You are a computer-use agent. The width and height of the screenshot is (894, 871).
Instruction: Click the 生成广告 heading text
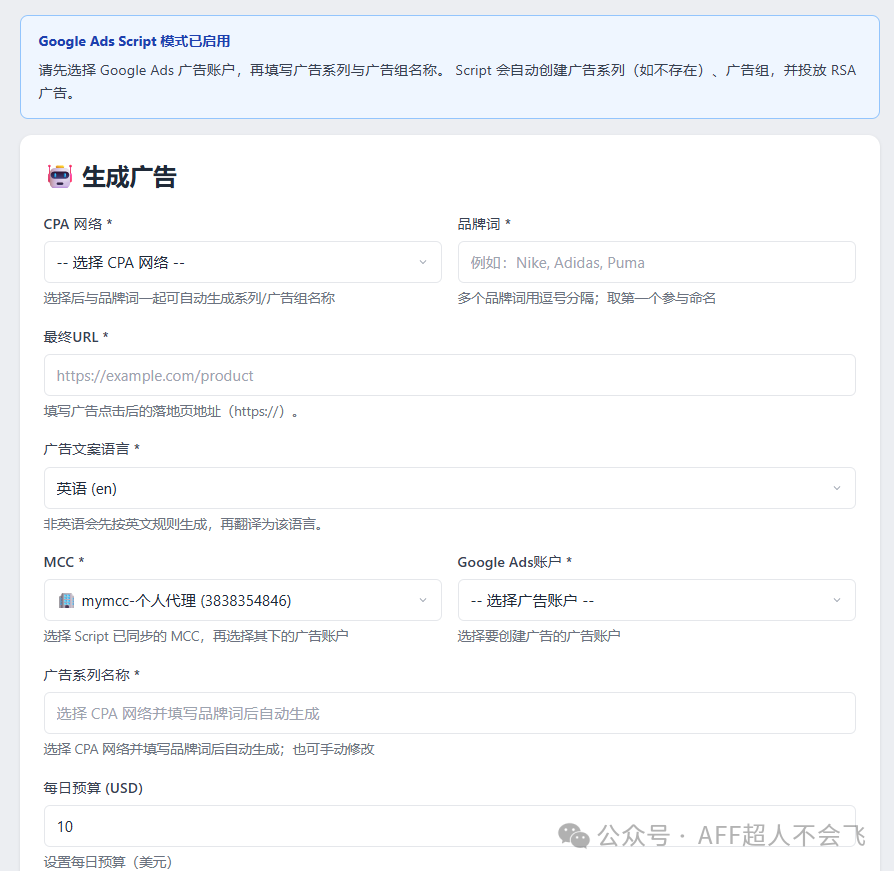click(x=129, y=177)
